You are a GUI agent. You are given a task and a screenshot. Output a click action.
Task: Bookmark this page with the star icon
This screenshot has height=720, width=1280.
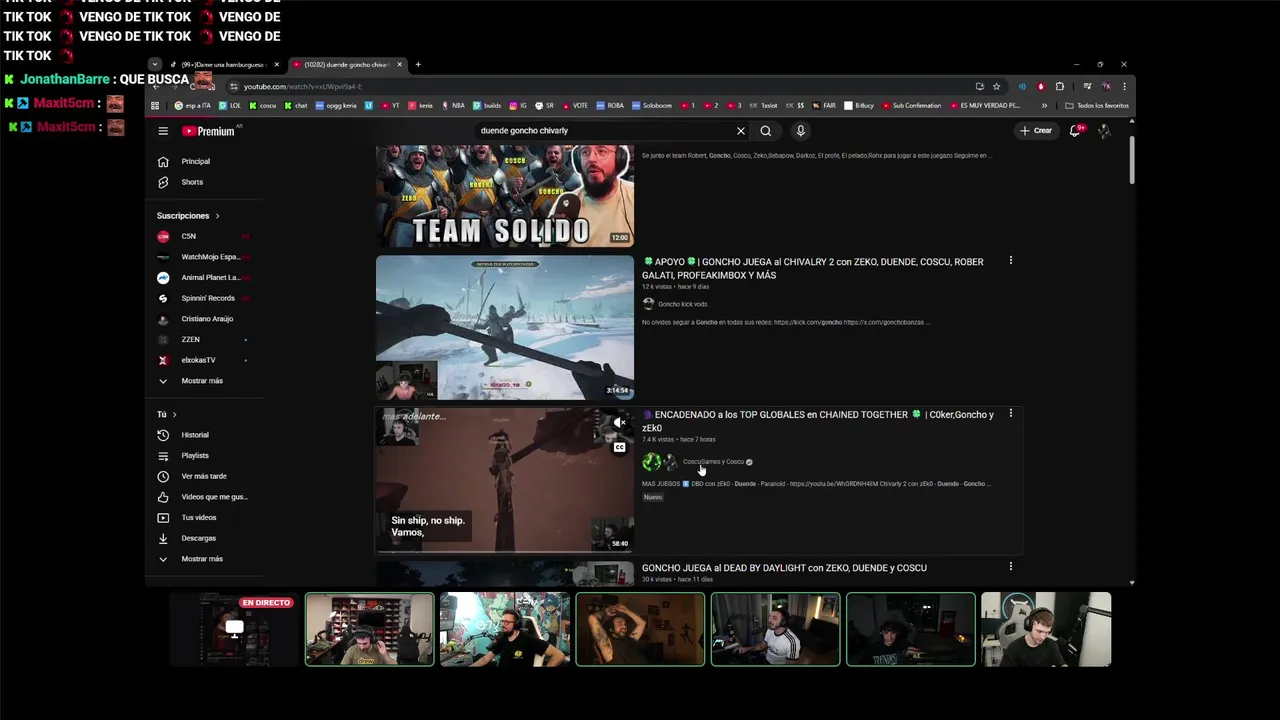pos(996,87)
